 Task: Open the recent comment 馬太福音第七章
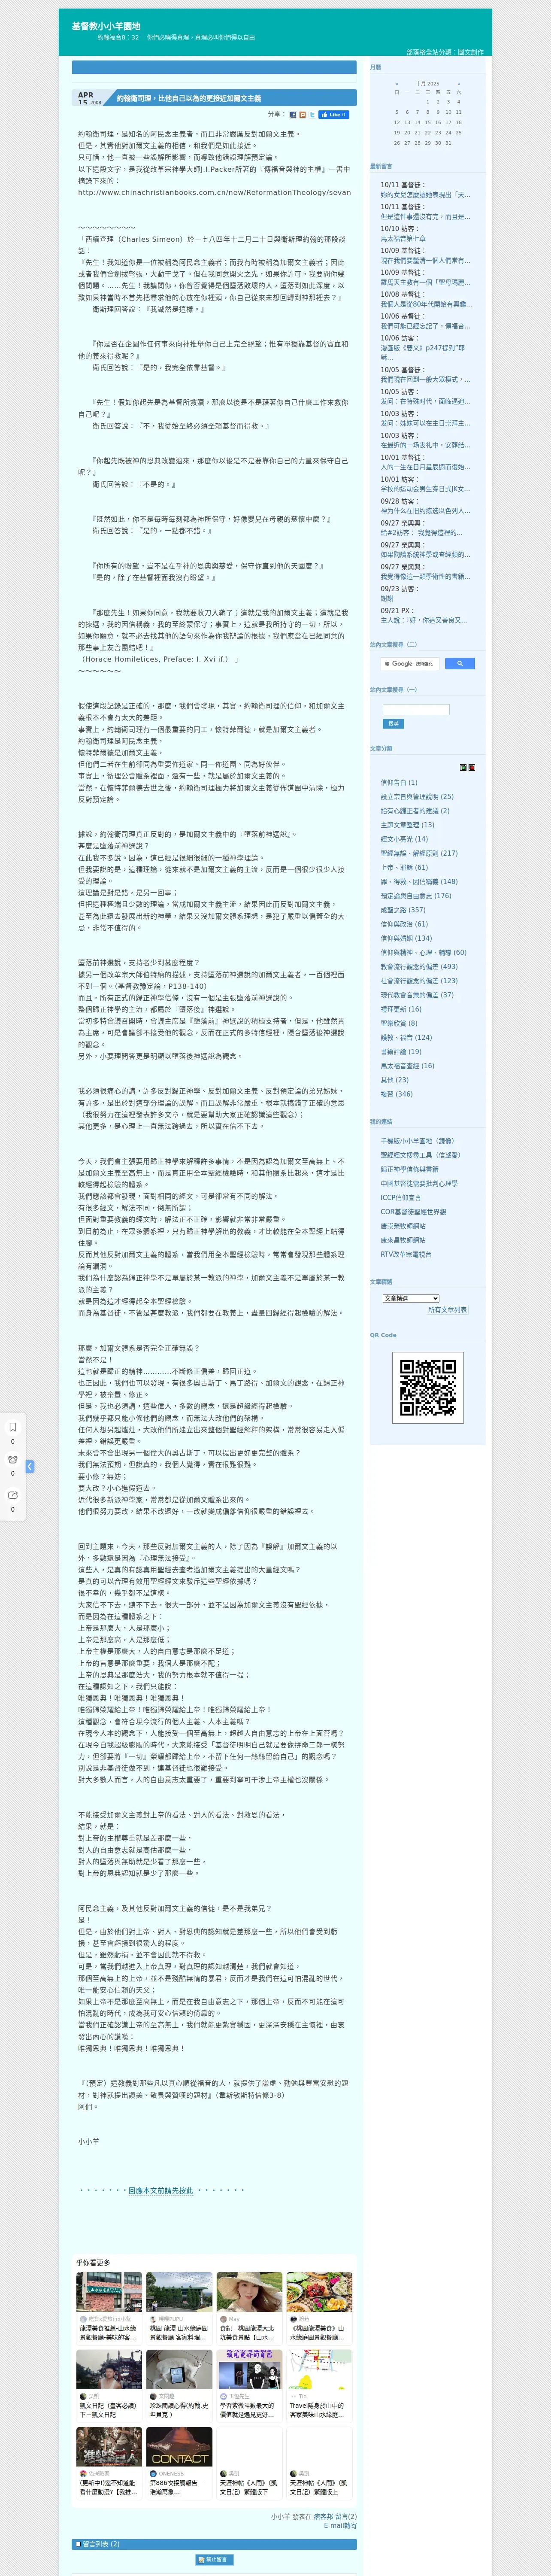click(403, 239)
